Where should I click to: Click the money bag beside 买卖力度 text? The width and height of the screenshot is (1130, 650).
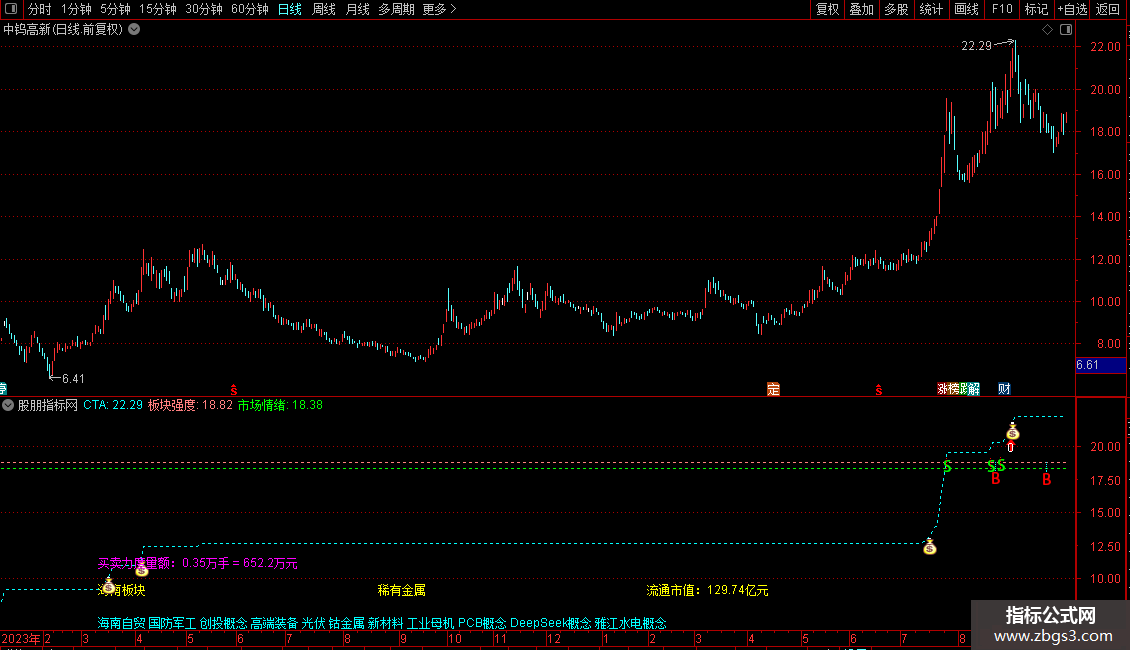[x=142, y=569]
